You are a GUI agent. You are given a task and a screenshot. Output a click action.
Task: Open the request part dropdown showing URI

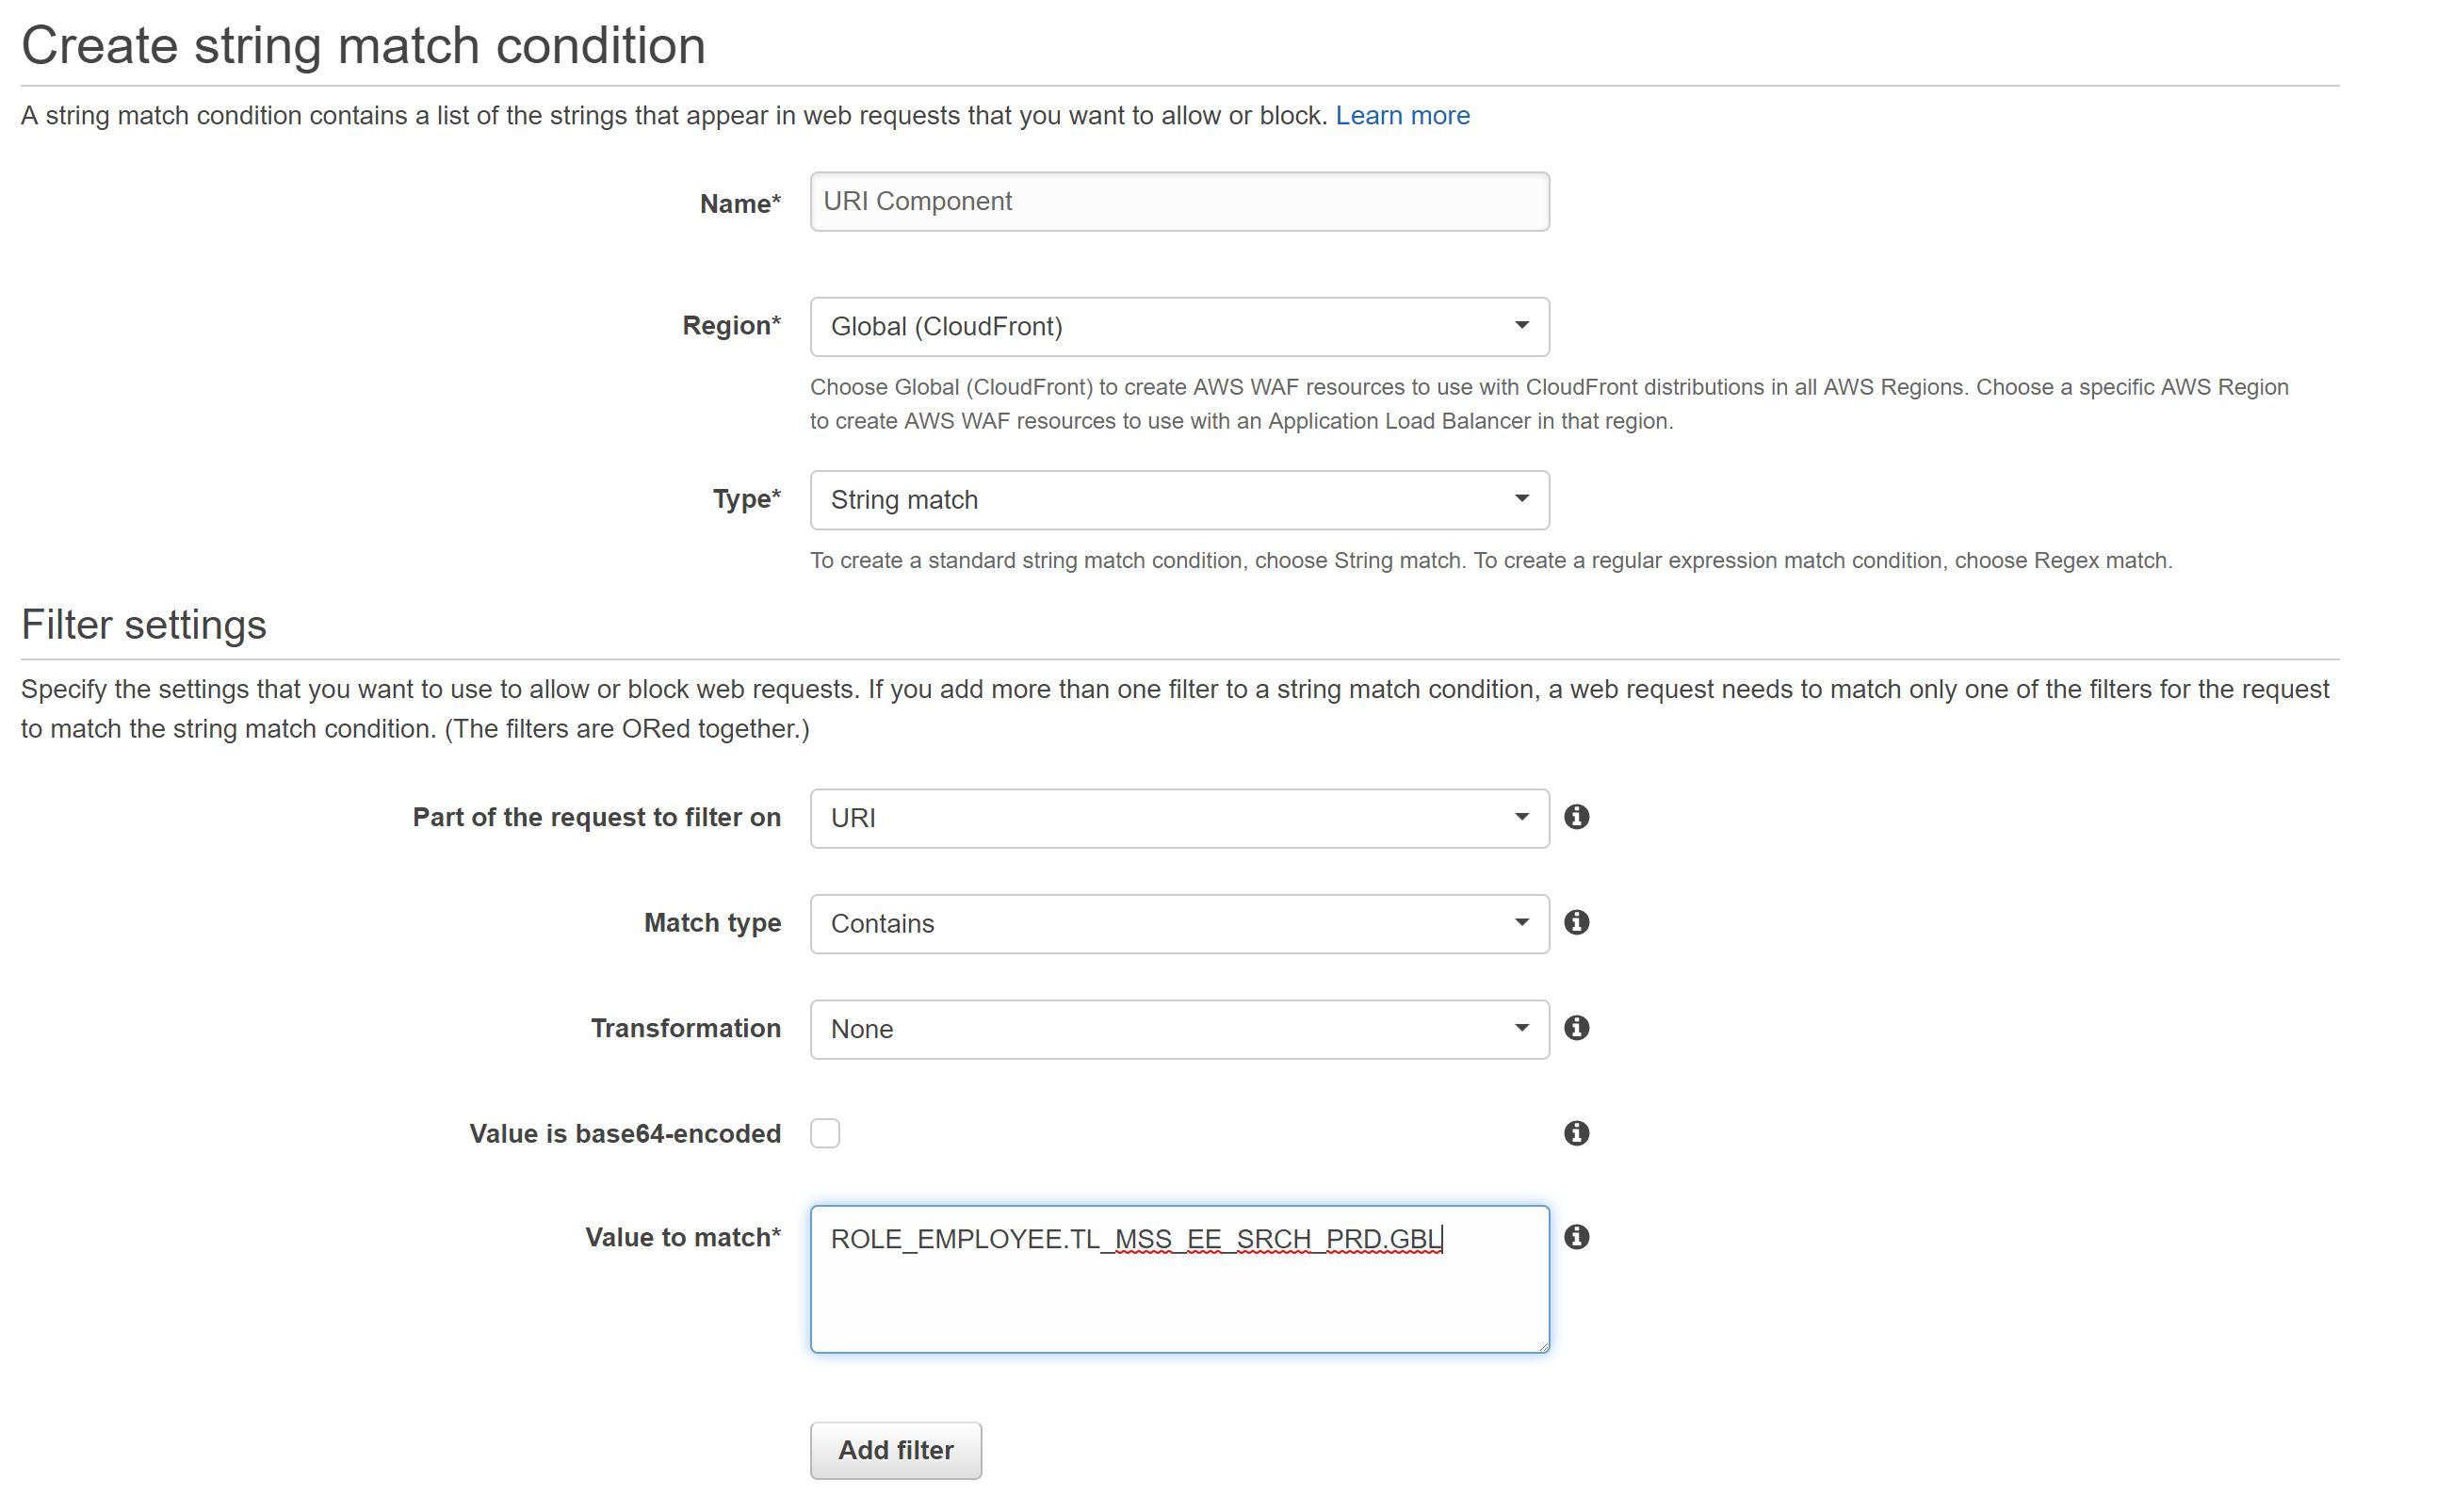1179,818
